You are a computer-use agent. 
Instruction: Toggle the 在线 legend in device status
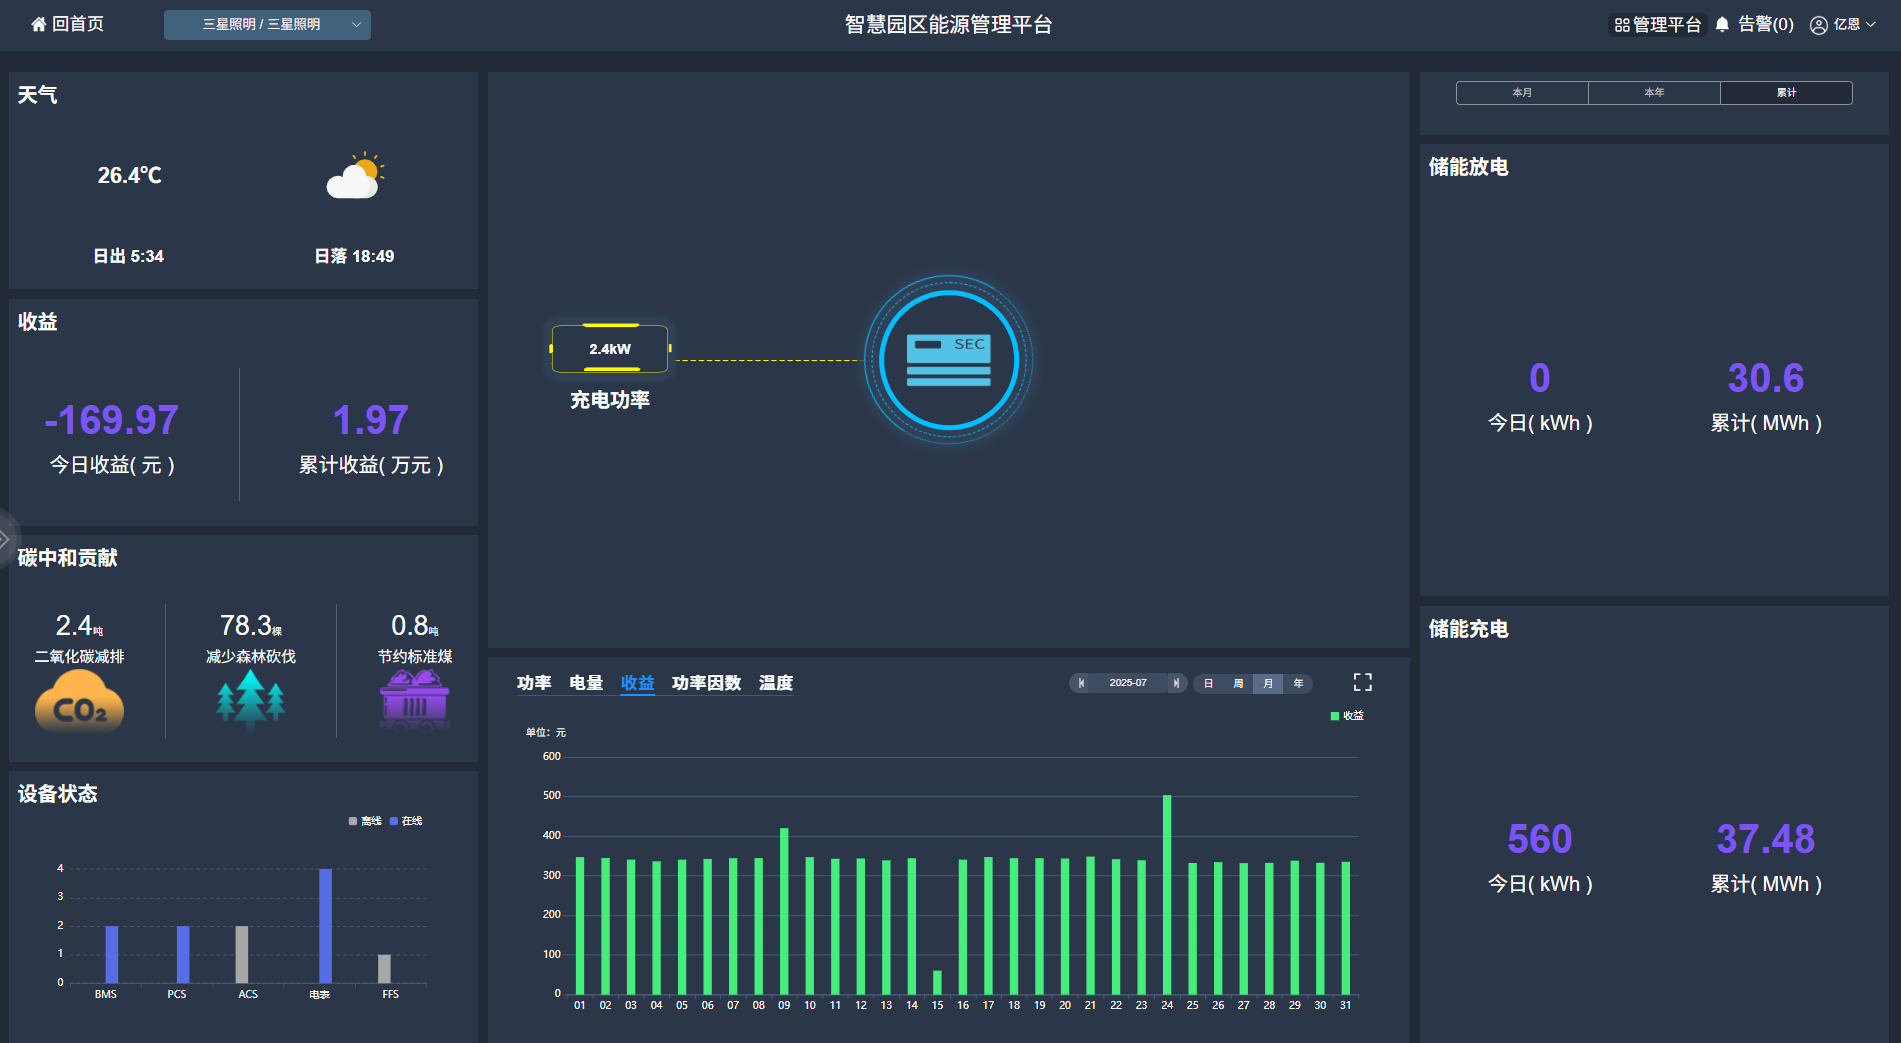tap(406, 821)
